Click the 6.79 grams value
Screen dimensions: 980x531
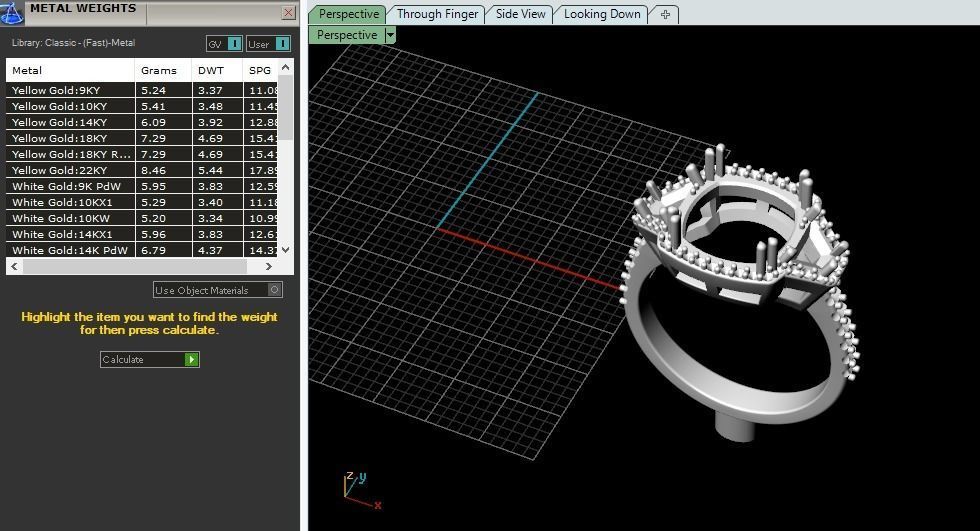pyautogui.click(x=153, y=250)
